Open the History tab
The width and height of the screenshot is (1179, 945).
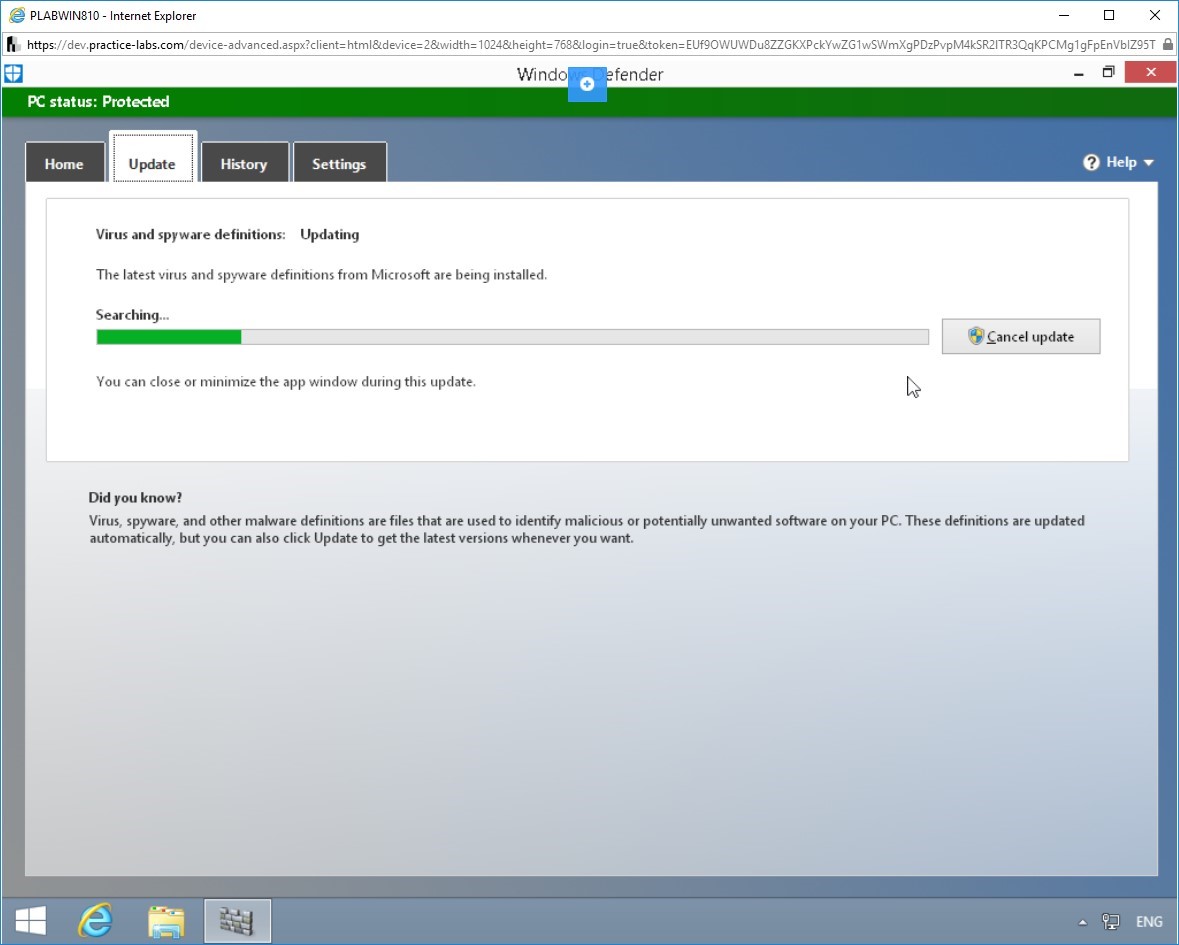[x=244, y=162]
